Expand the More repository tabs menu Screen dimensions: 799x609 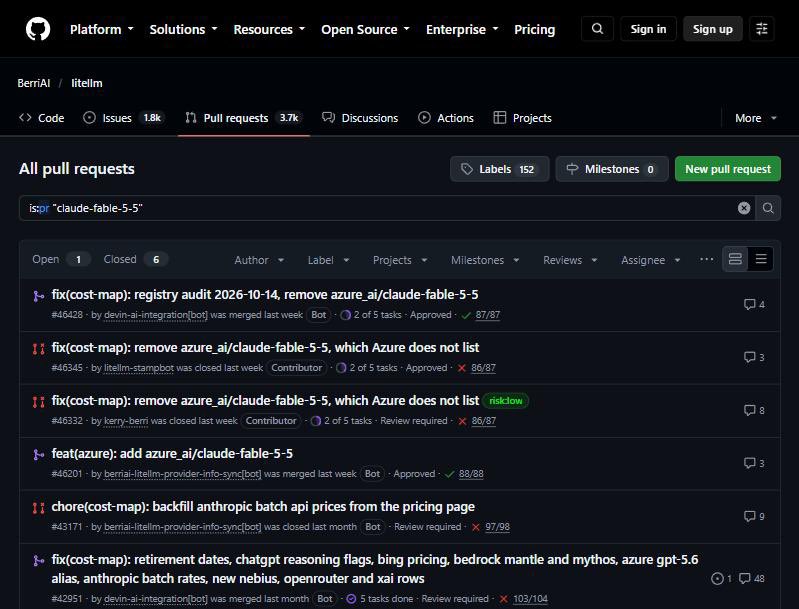[756, 118]
